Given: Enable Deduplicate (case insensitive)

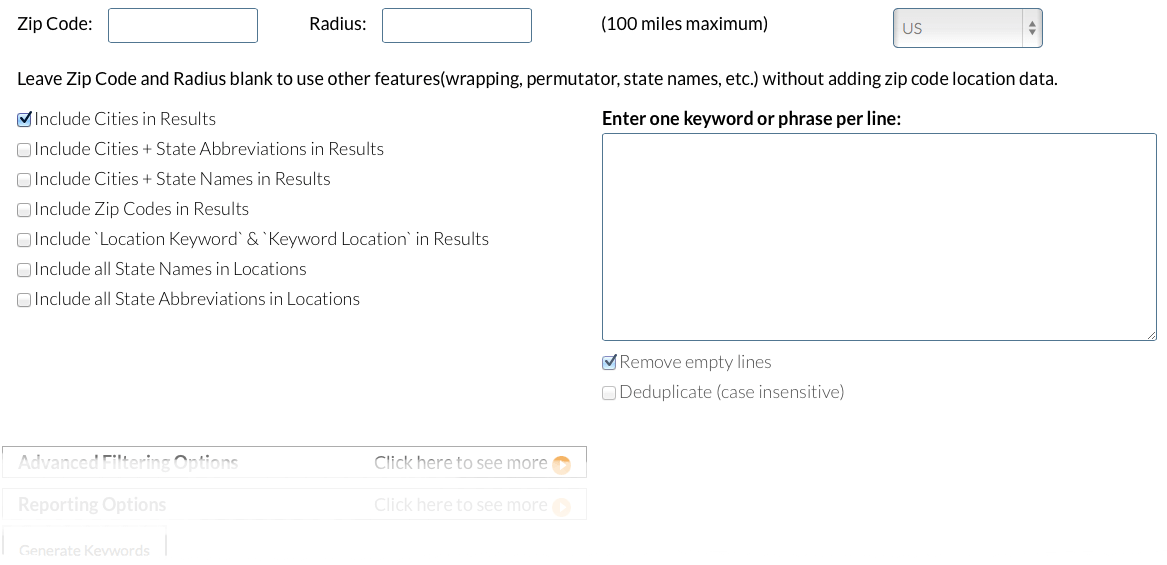Looking at the screenshot, I should coord(609,393).
